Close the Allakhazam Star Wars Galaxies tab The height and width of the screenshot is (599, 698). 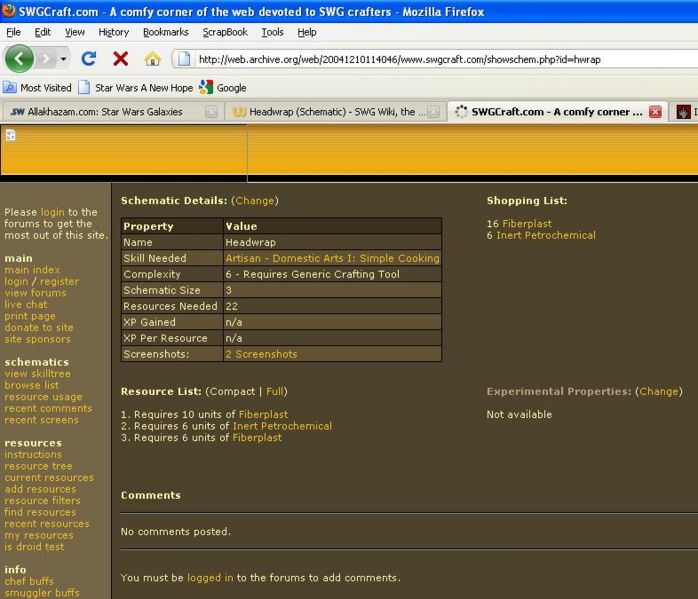click(x=211, y=112)
